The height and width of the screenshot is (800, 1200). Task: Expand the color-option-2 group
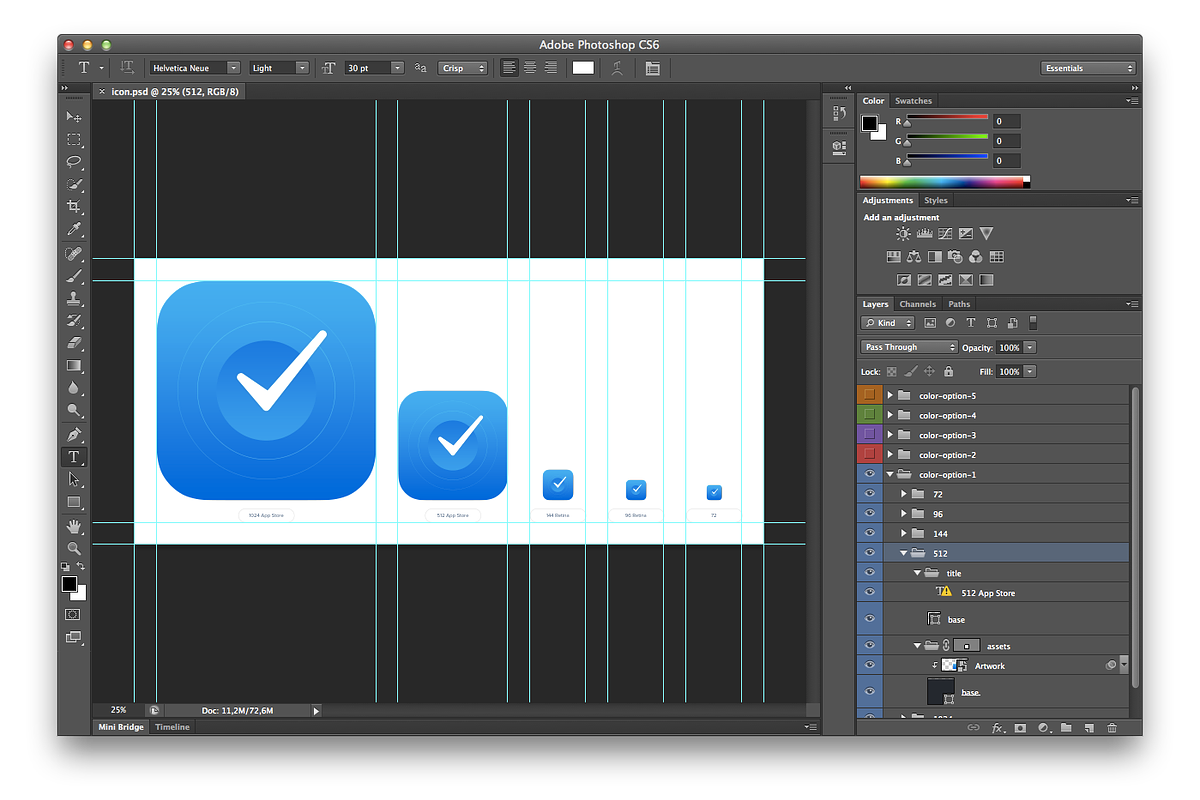[890, 455]
